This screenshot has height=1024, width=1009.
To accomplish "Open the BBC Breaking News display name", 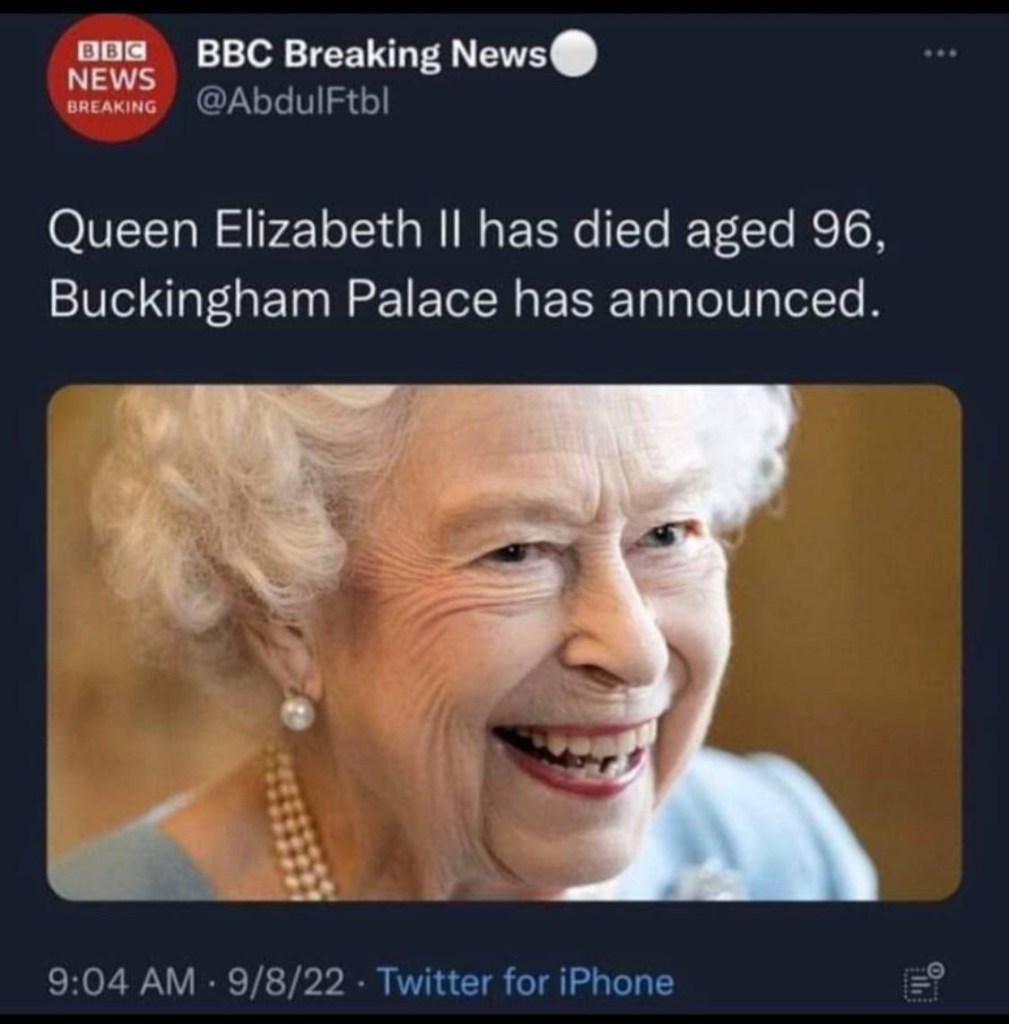I will [x=371, y=54].
